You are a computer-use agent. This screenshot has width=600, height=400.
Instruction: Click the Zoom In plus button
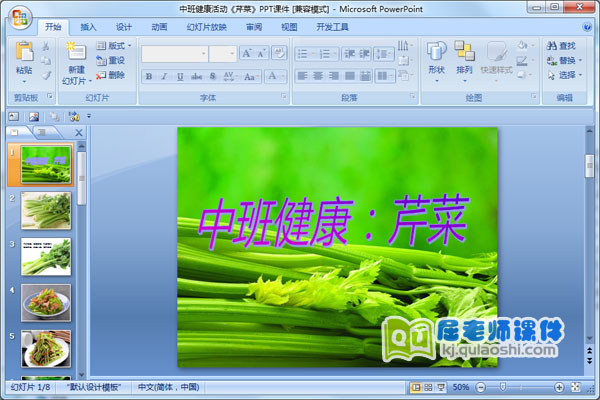tap(559, 388)
